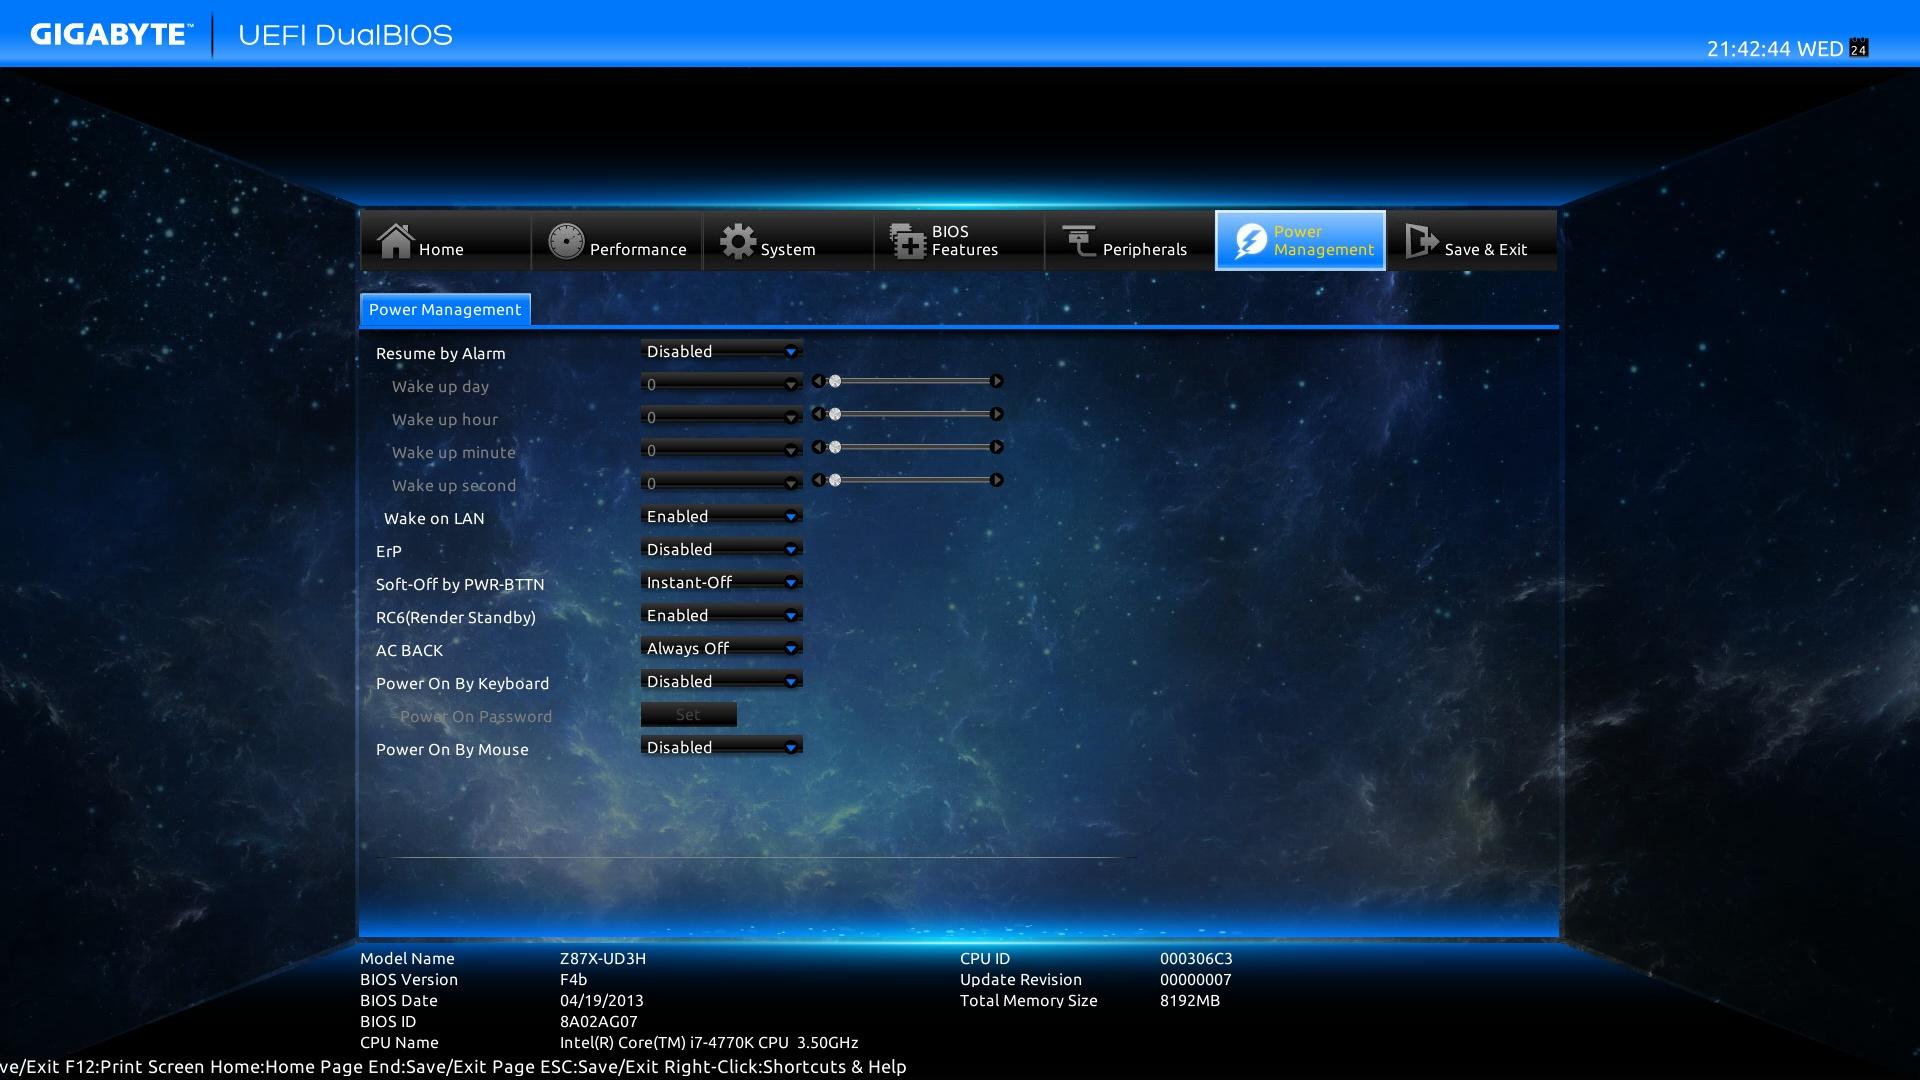Change Wake on LAN dropdown value

721,516
